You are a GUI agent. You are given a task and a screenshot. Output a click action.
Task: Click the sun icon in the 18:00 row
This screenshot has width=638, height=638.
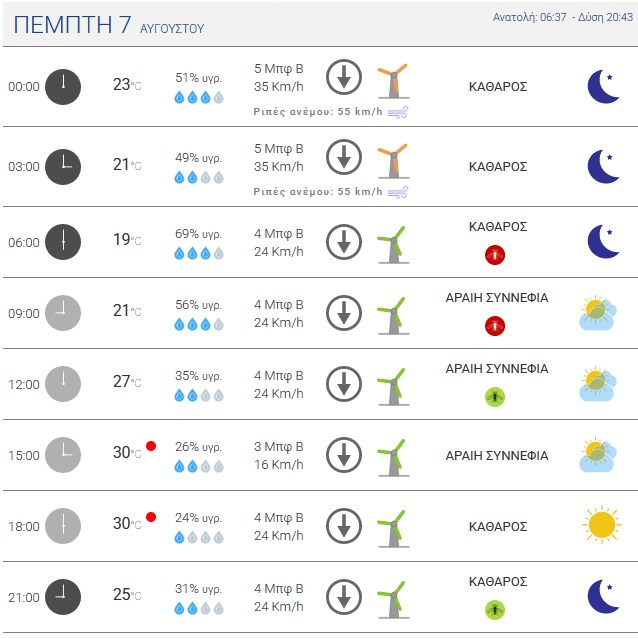(602, 525)
